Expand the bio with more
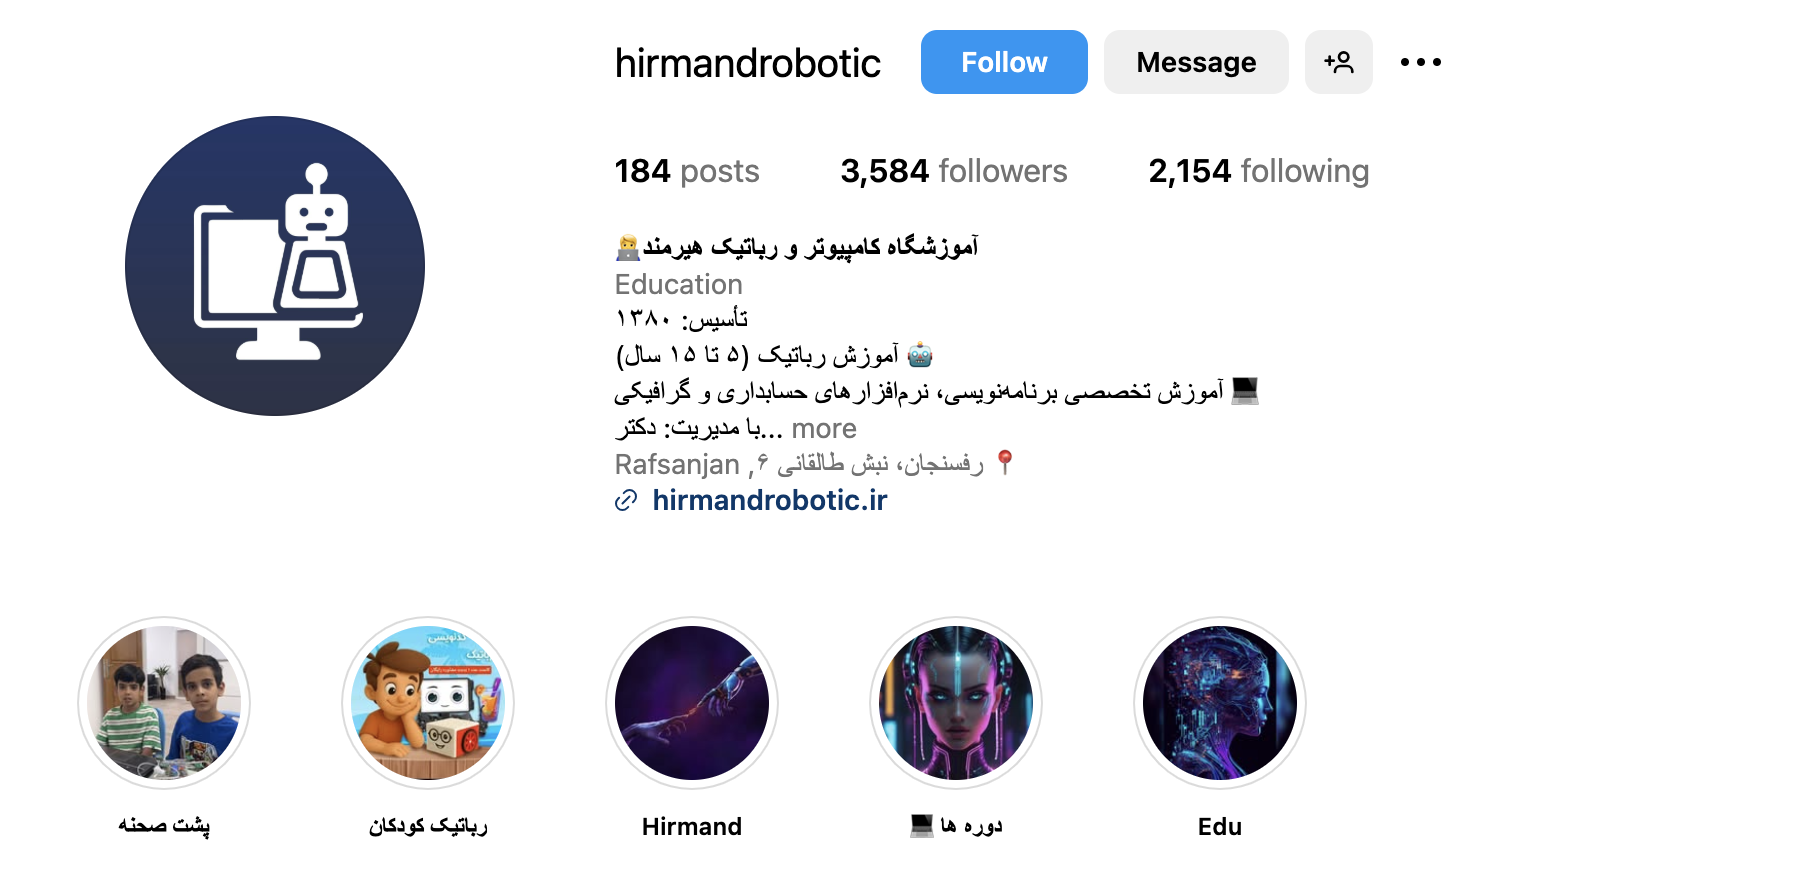The height and width of the screenshot is (891, 1800). (824, 429)
